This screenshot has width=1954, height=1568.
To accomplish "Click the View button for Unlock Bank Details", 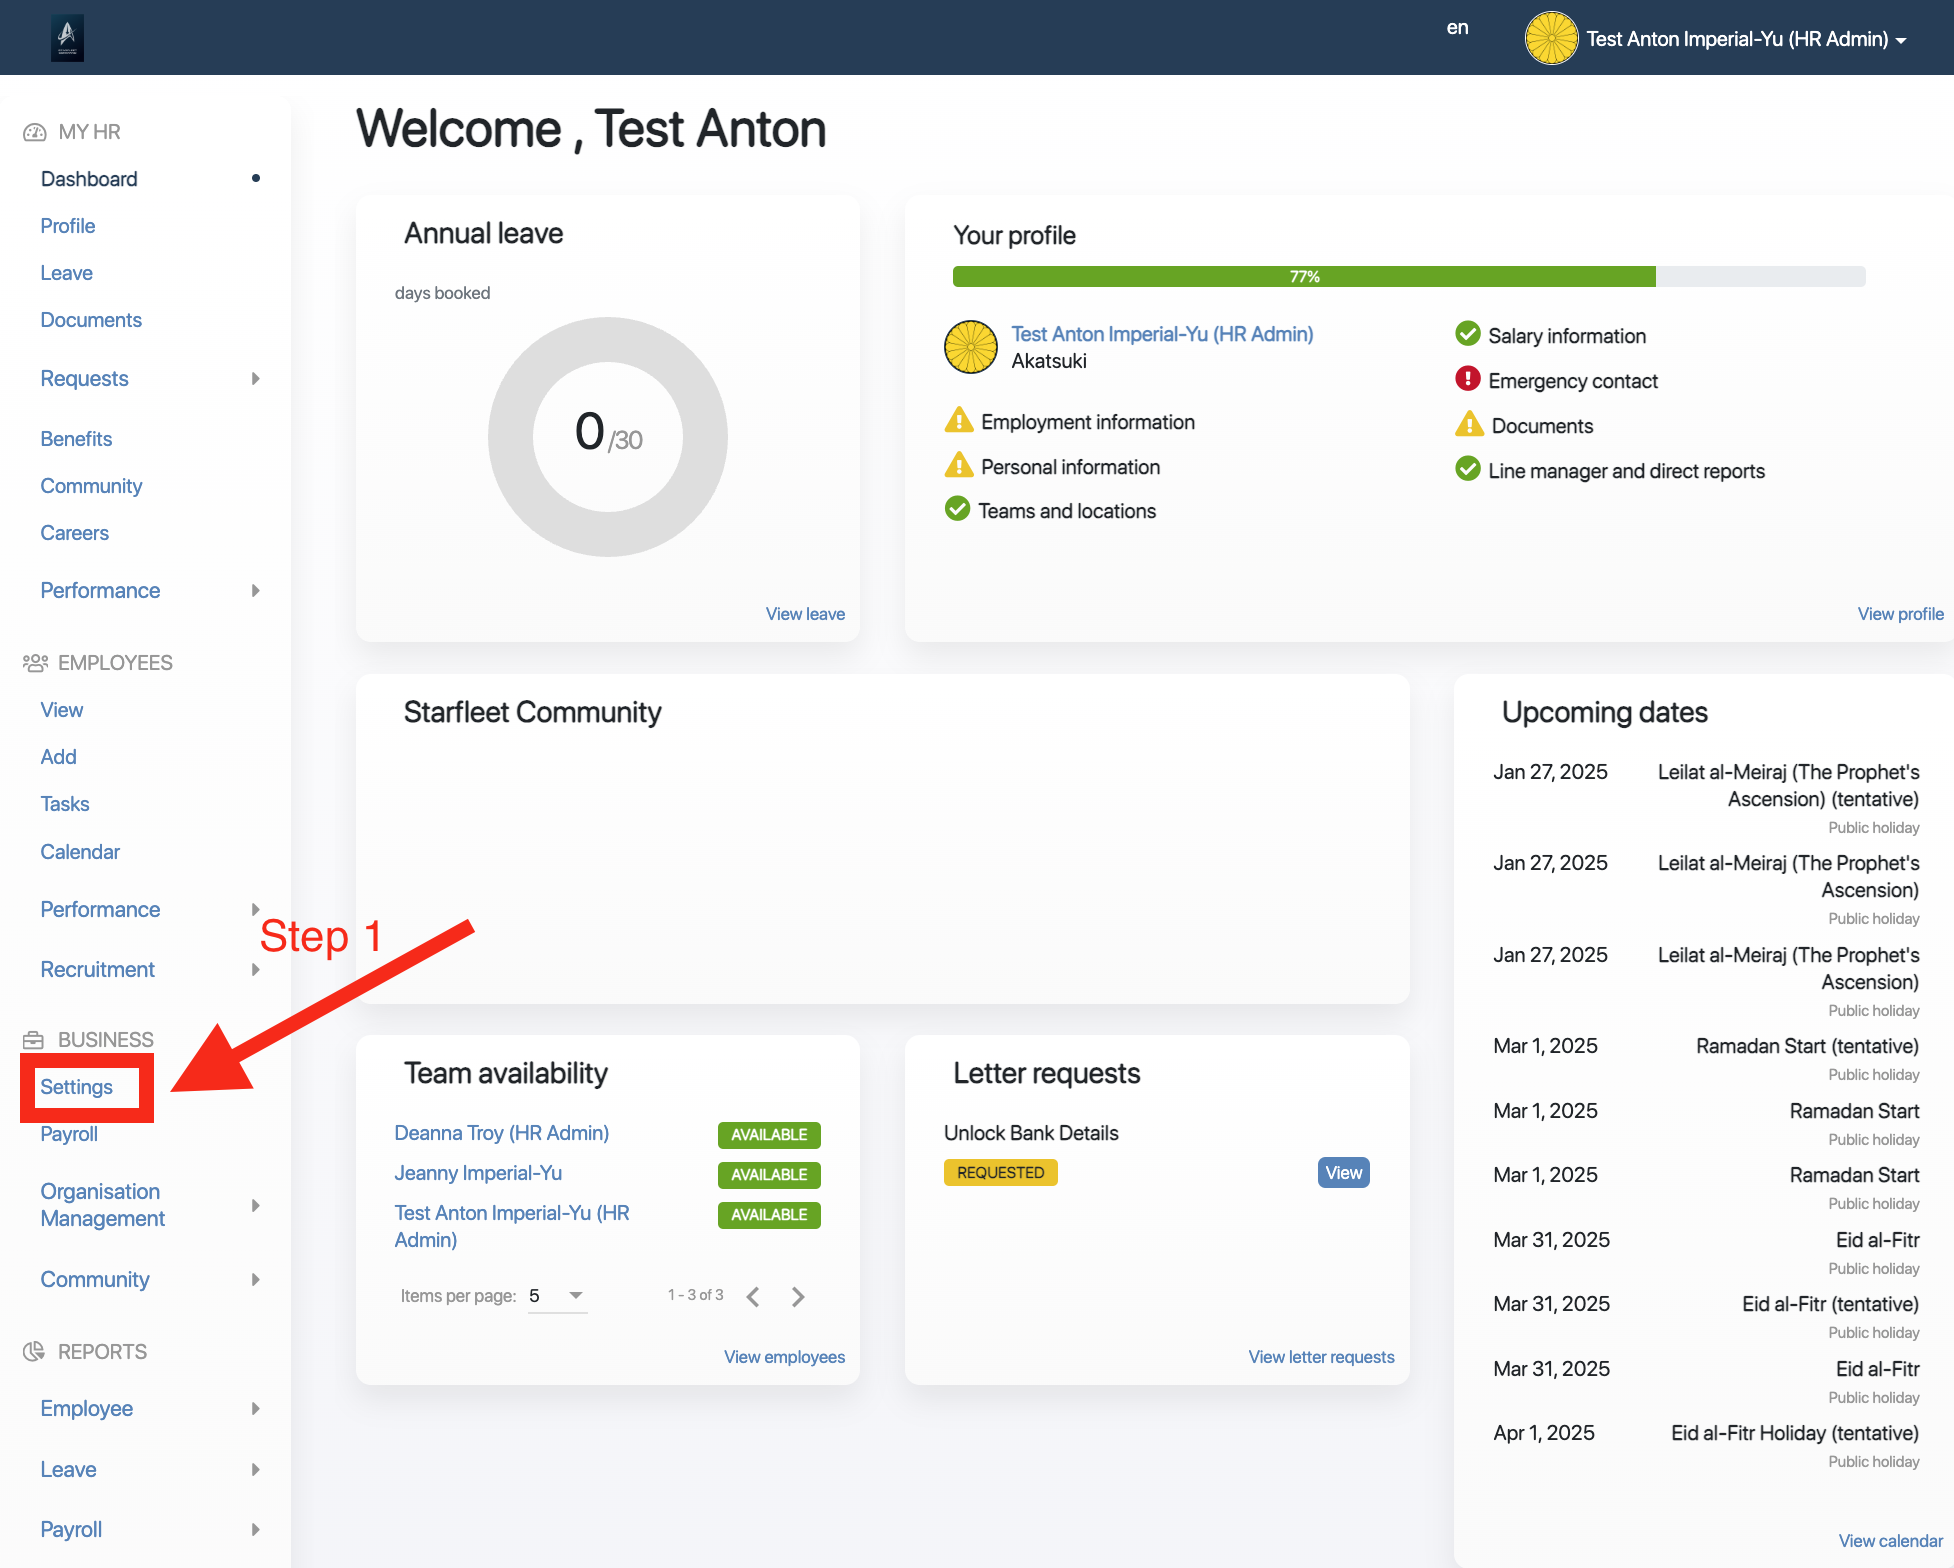I will 1343,1173.
